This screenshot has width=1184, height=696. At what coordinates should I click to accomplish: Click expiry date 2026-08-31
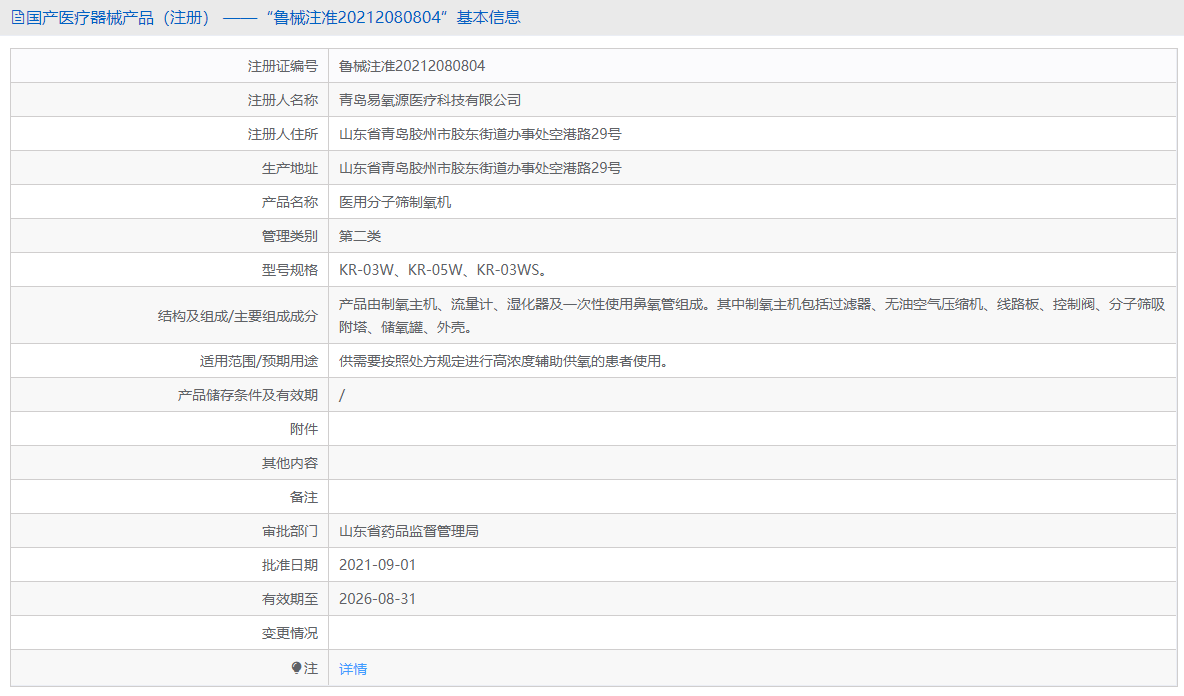point(377,599)
